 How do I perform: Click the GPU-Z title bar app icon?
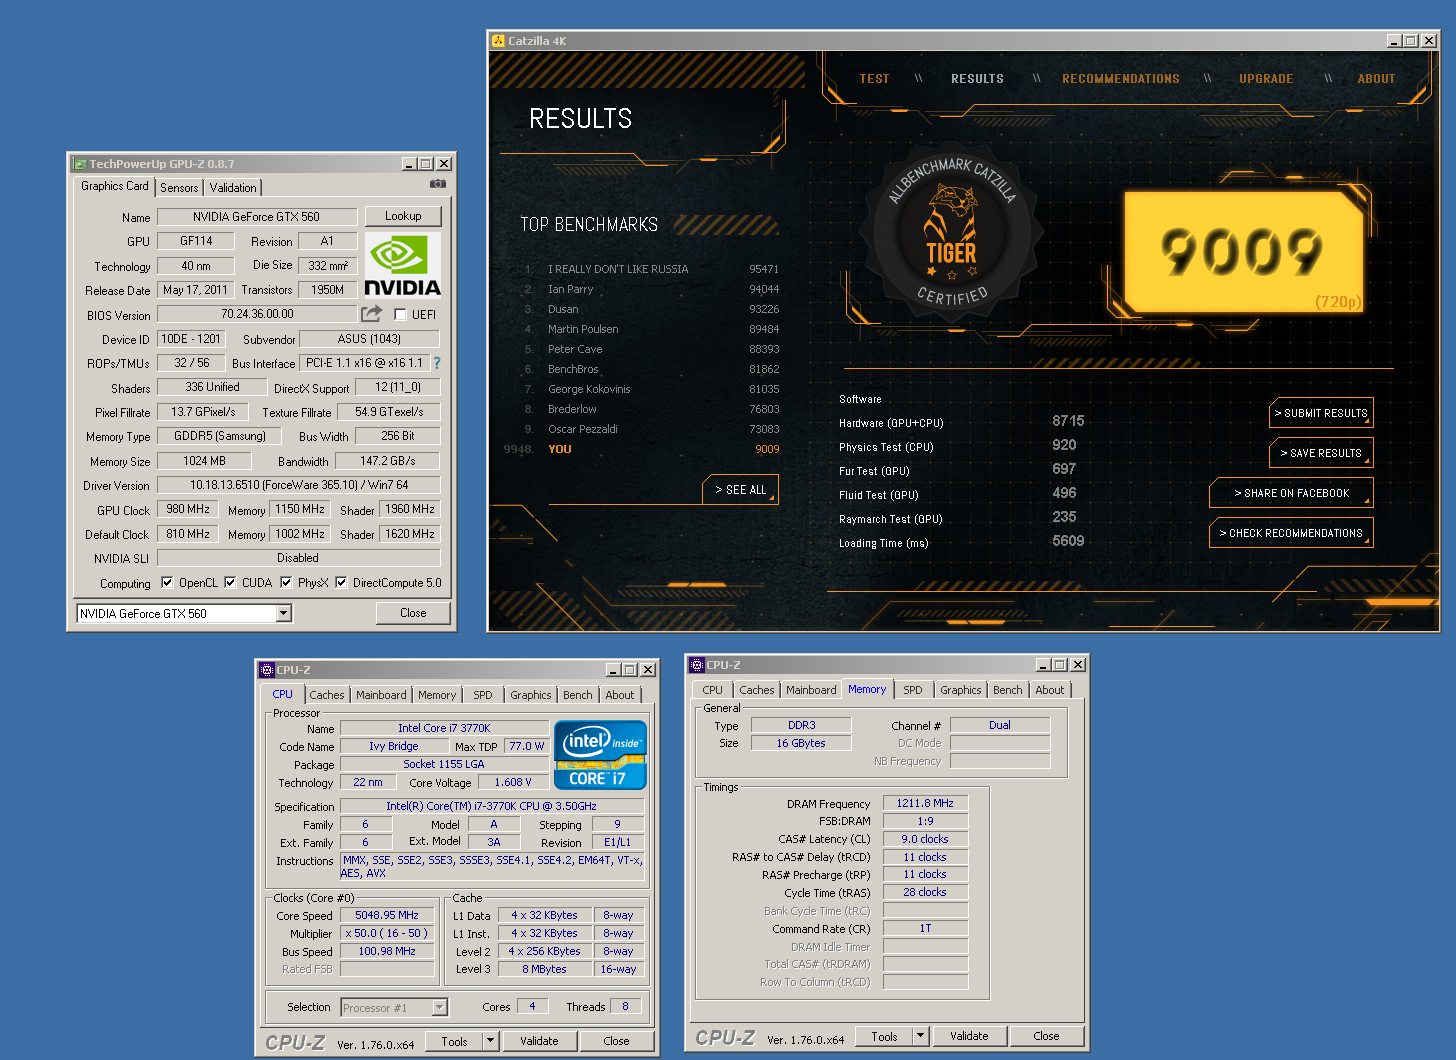coord(81,164)
